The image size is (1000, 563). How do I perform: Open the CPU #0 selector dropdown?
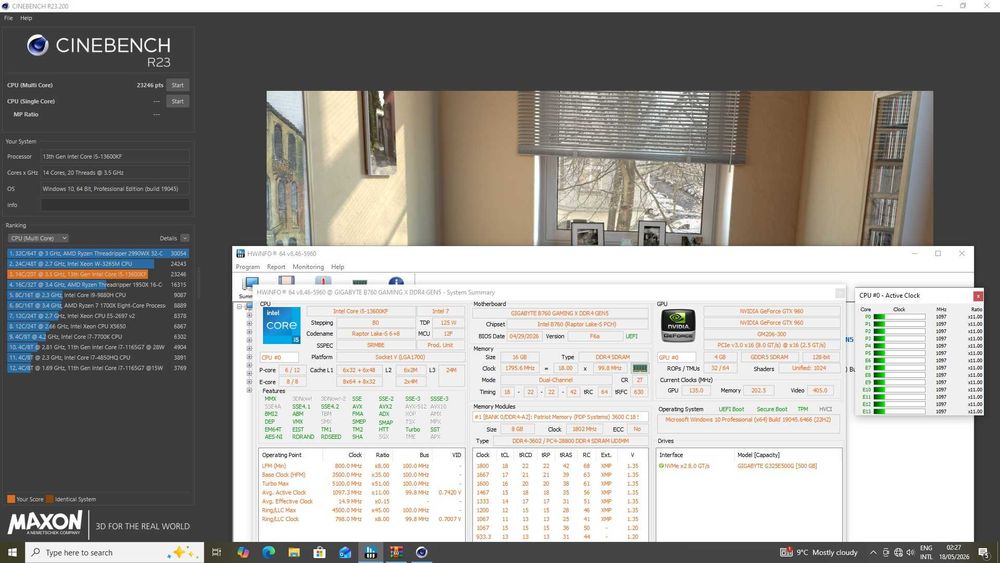pos(279,357)
